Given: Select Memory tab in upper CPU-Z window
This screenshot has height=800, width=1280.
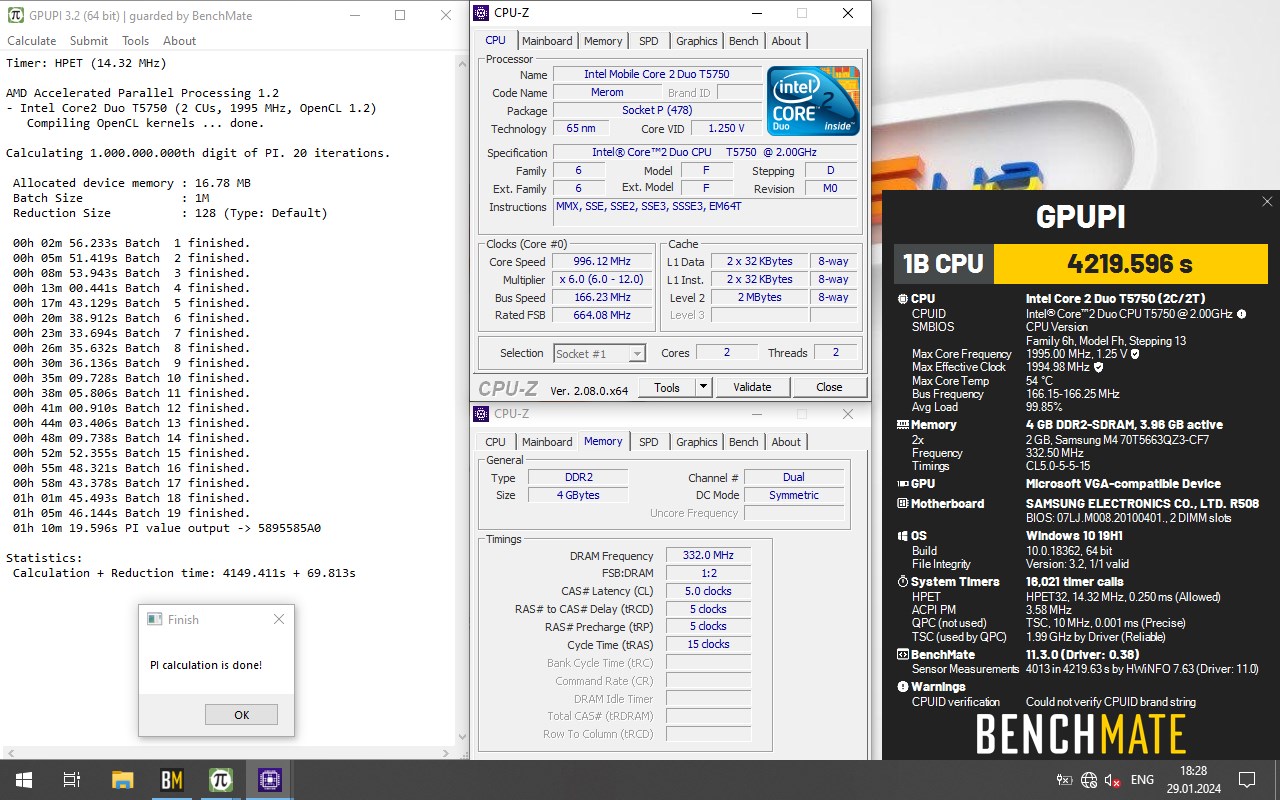Looking at the screenshot, I should [603, 41].
